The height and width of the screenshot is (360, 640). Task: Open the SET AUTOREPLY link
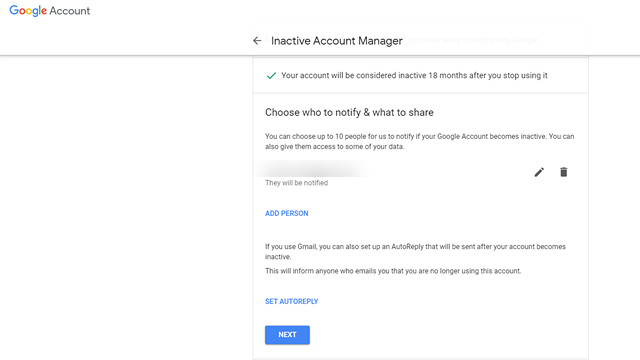[291, 302]
